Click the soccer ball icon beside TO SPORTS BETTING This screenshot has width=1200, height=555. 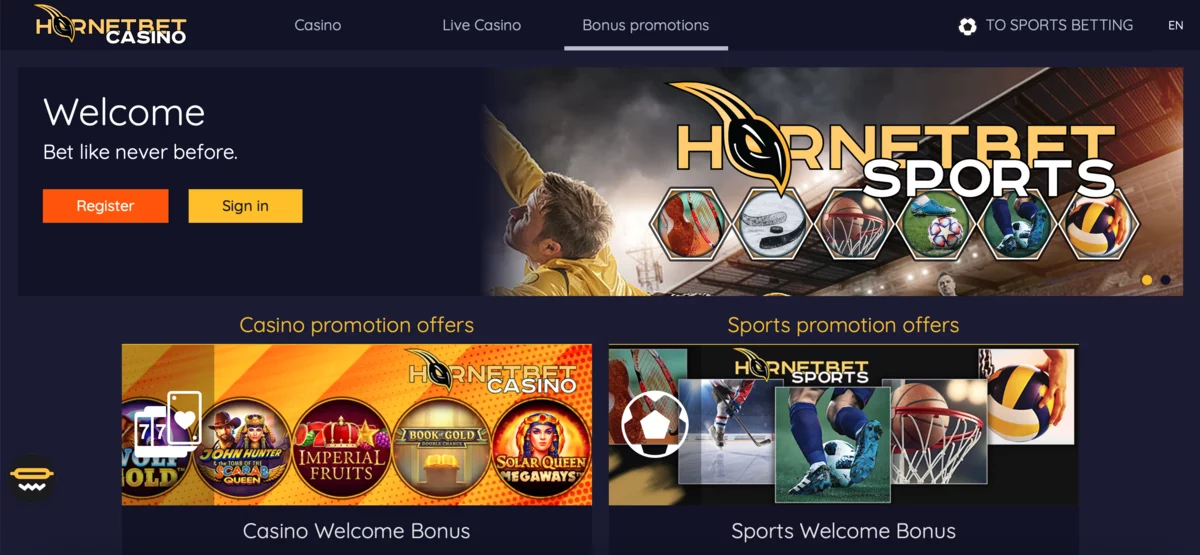967,26
